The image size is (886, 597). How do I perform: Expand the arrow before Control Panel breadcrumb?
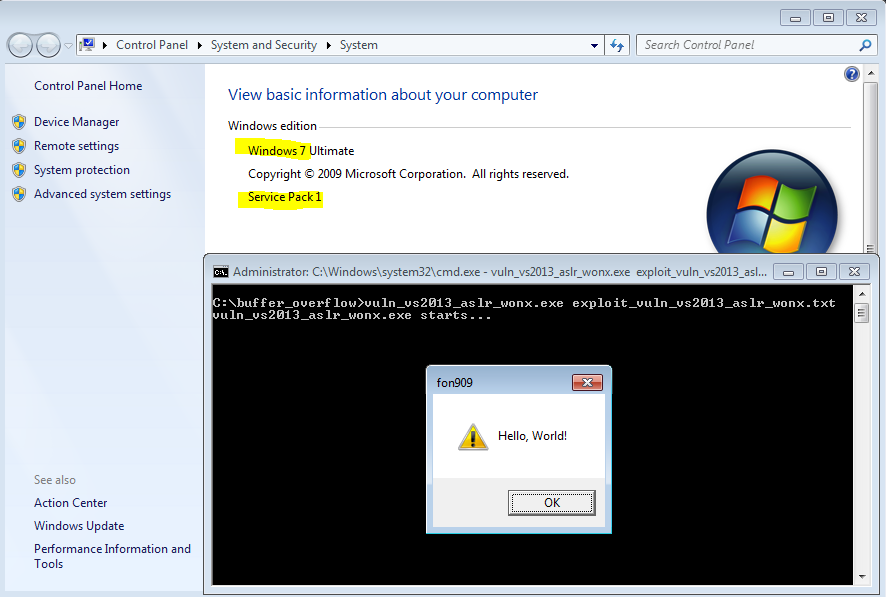105,45
